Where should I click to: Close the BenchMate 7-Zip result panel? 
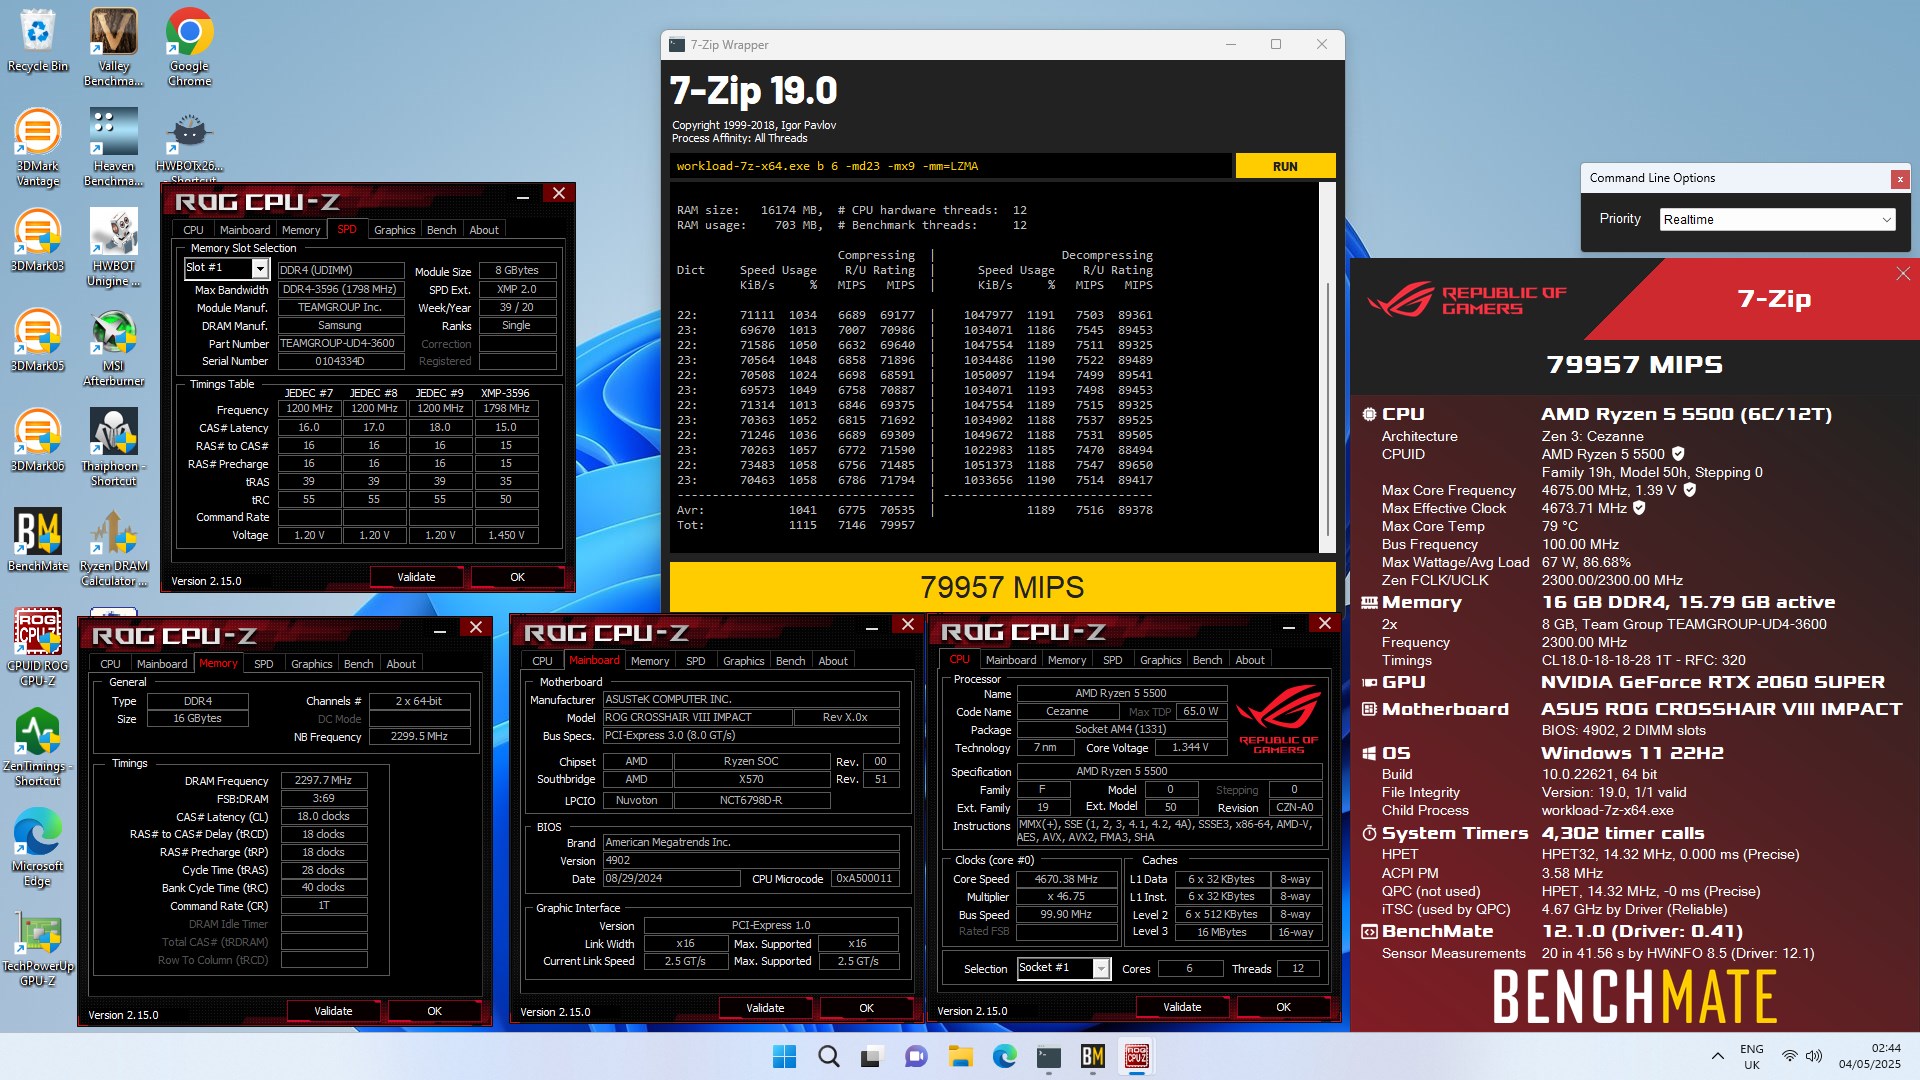click(1902, 274)
